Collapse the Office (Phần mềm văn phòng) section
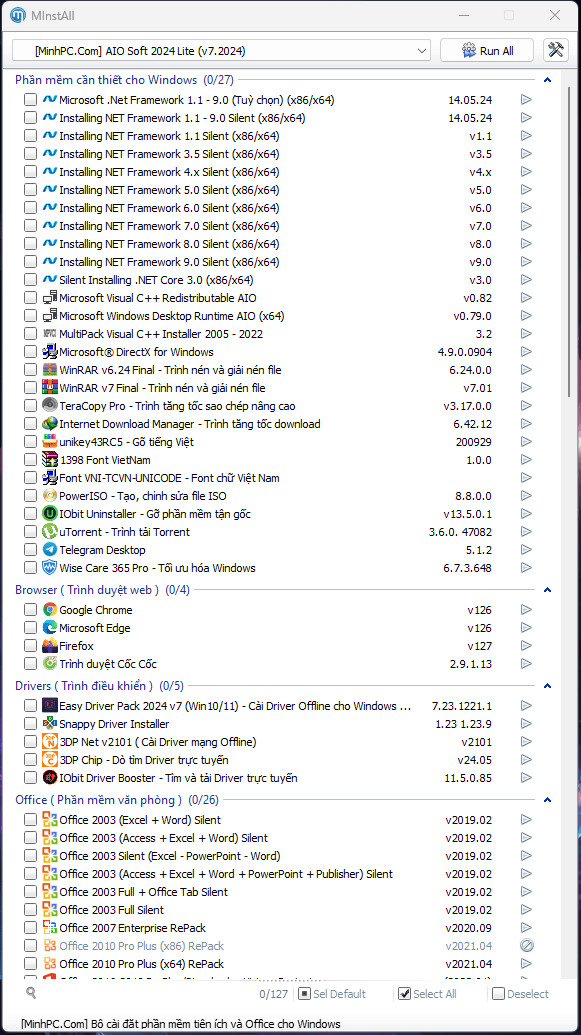This screenshot has width=581, height=1035. (x=547, y=800)
